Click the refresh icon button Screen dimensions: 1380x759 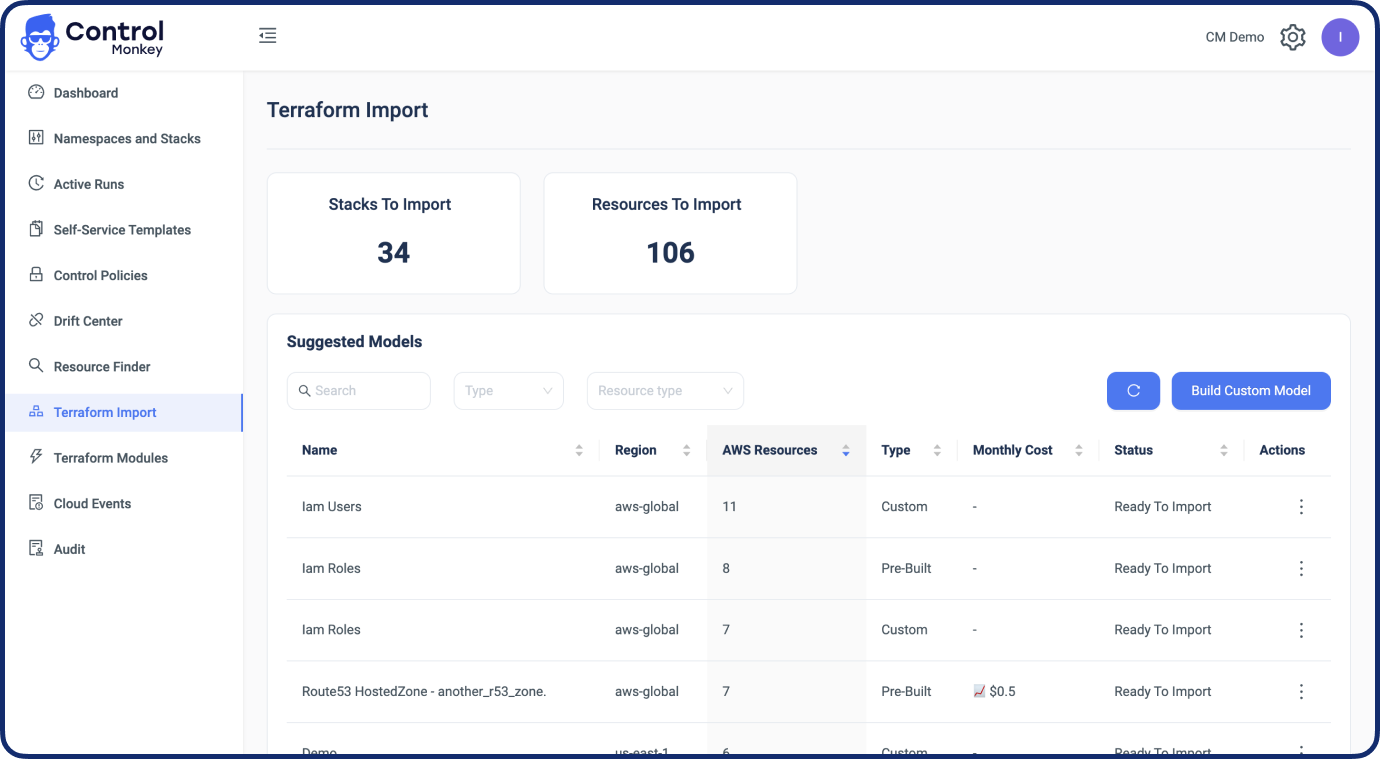1133,391
